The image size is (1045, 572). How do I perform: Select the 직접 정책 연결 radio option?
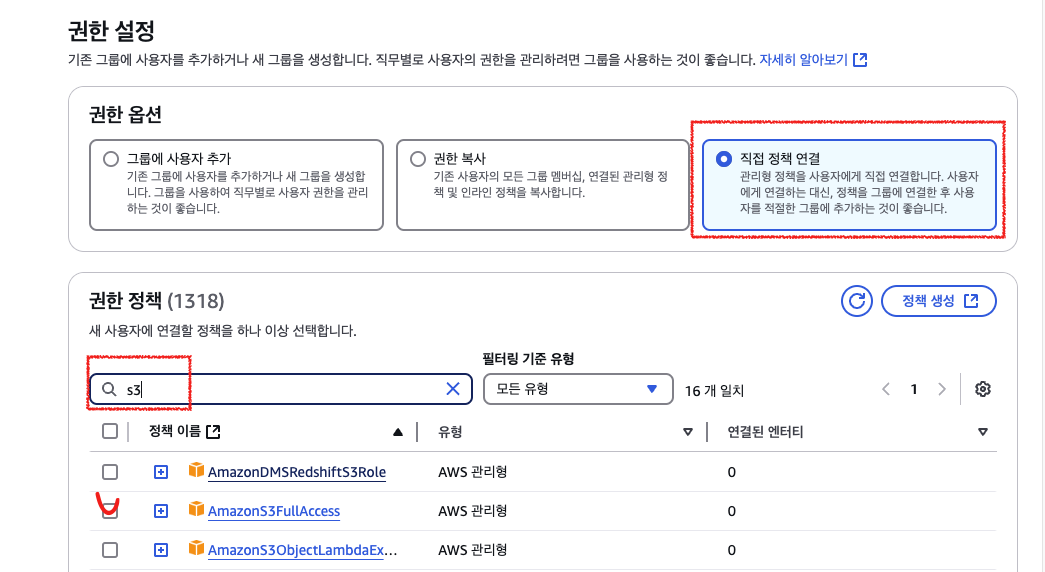click(x=724, y=159)
